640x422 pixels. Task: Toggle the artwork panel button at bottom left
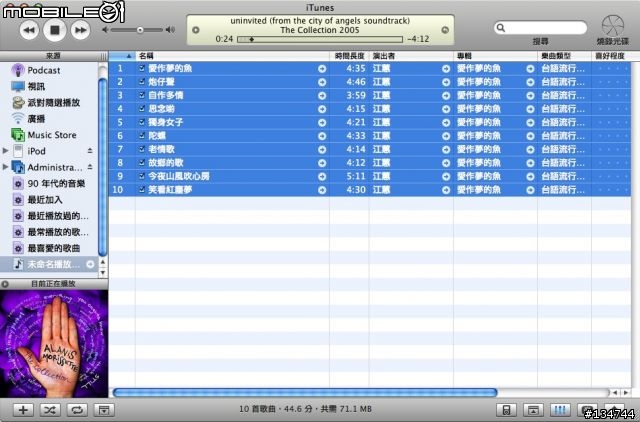point(104,410)
